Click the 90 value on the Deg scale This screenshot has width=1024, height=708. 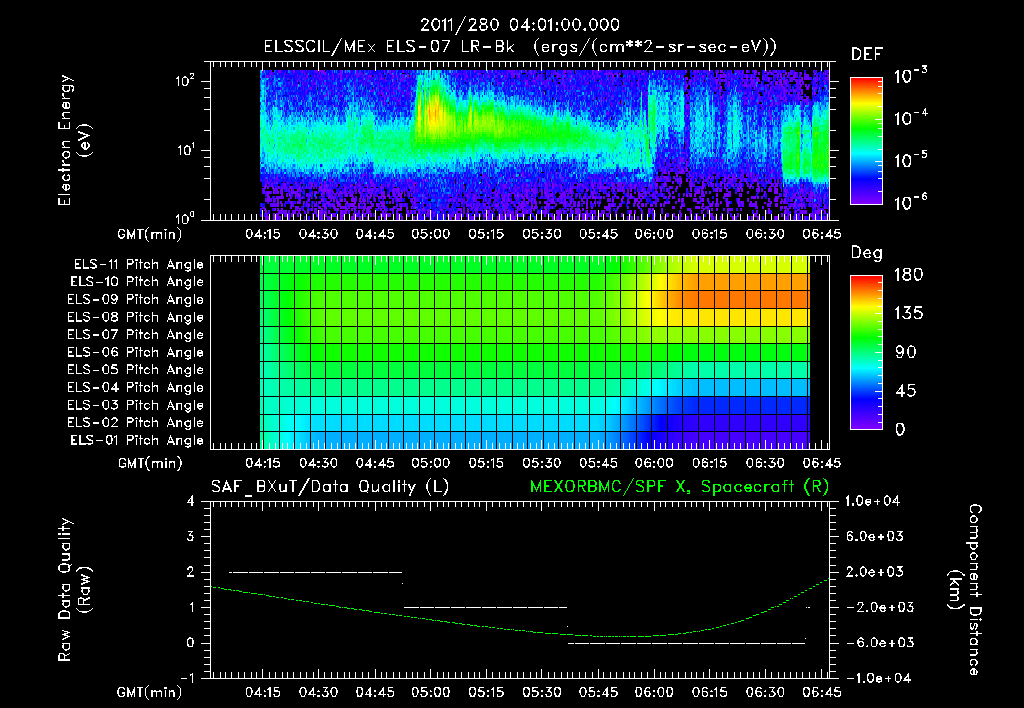click(x=906, y=353)
